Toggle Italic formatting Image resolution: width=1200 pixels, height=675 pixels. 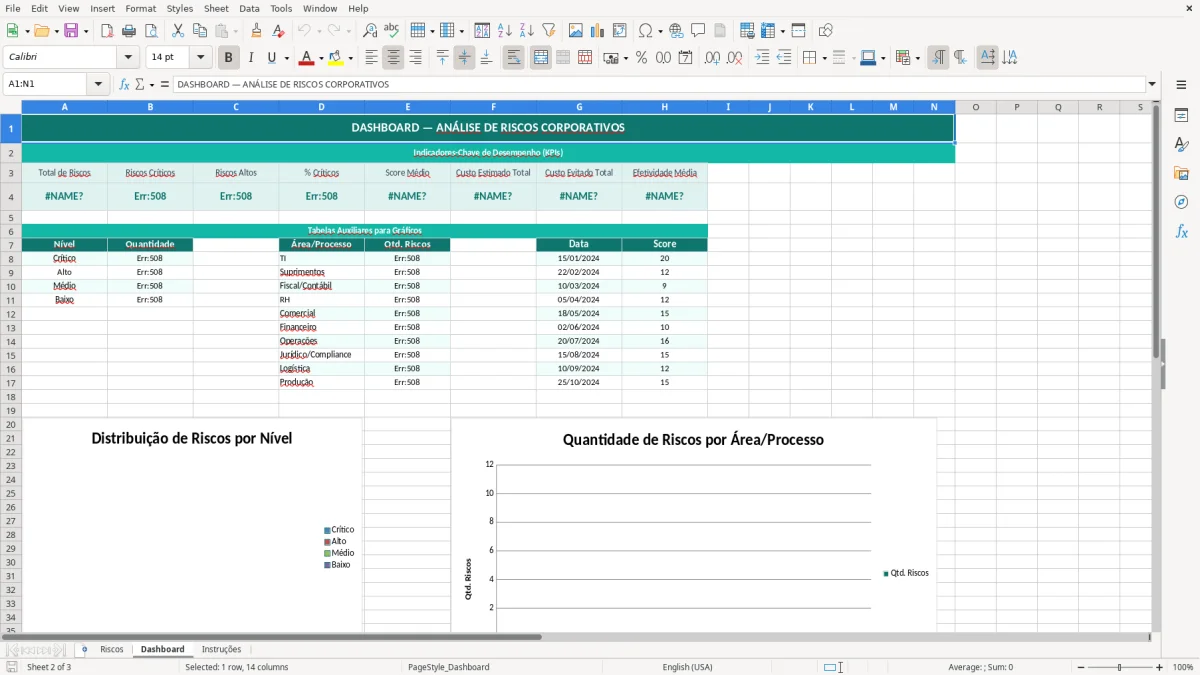pyautogui.click(x=251, y=58)
